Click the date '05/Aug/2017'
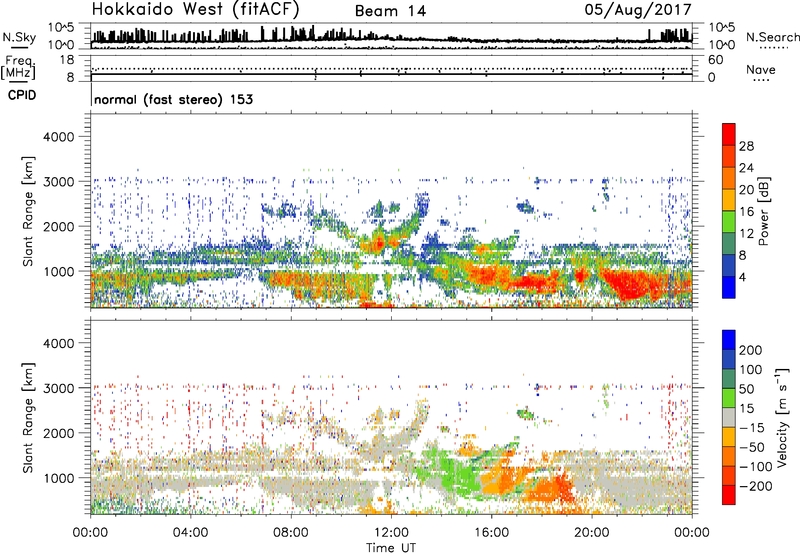800x554 pixels. pyautogui.click(x=638, y=10)
